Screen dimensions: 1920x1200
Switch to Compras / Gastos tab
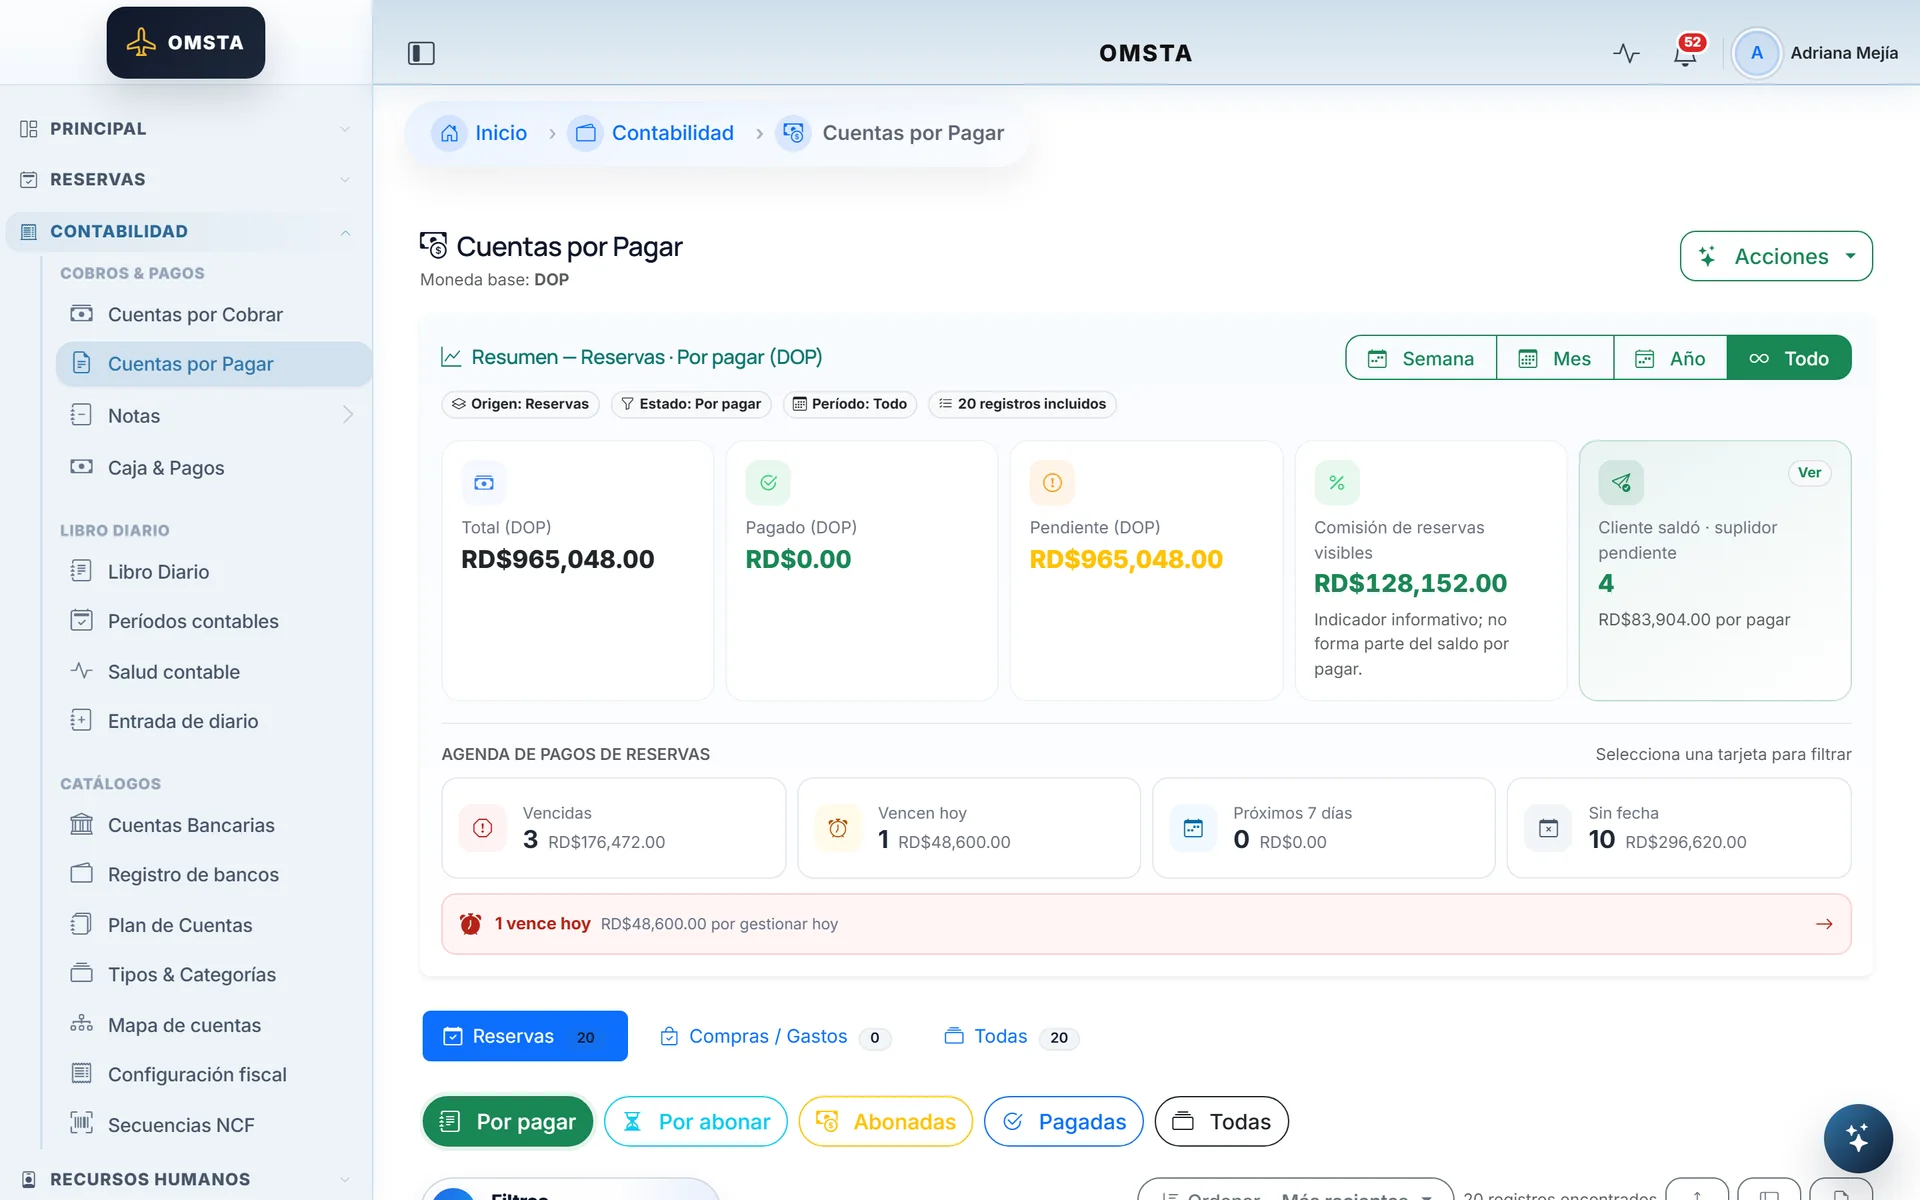[775, 1037]
